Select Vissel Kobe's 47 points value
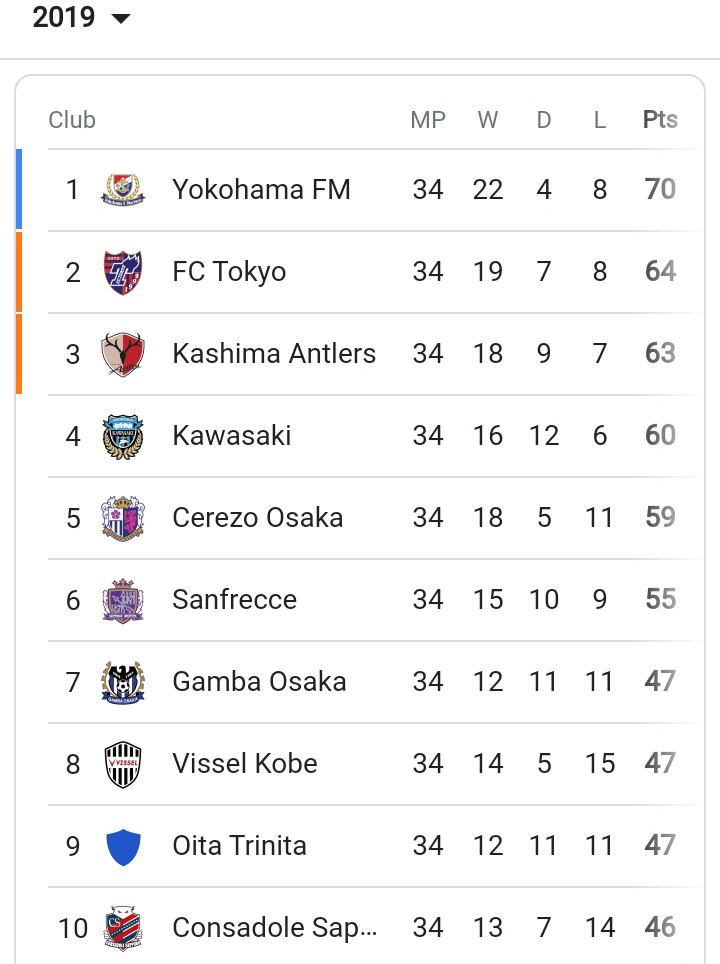The height and width of the screenshot is (964, 720). pos(660,764)
